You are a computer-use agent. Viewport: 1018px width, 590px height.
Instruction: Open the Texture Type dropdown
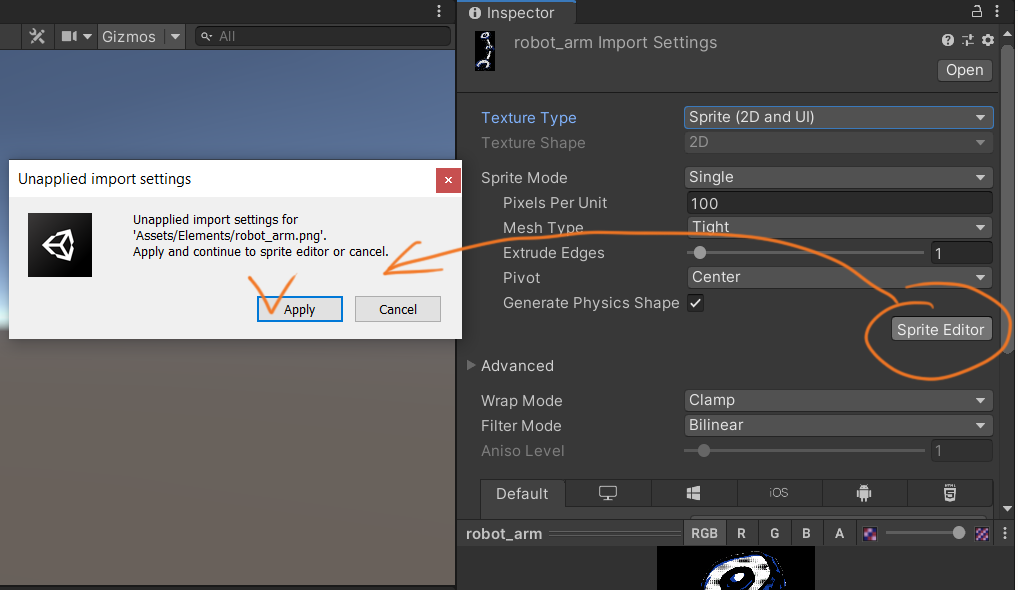[838, 117]
